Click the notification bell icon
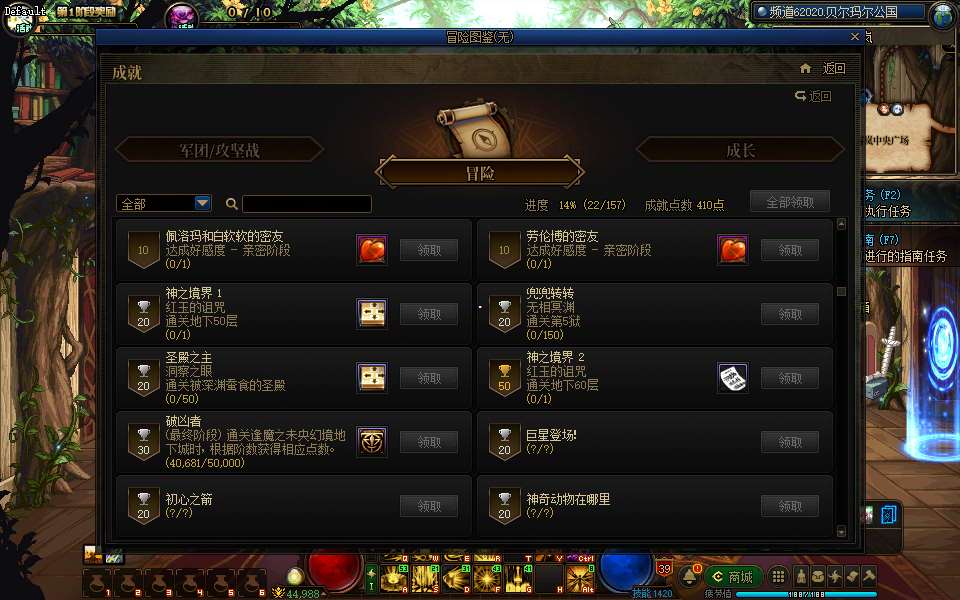This screenshot has width=960, height=600. pyautogui.click(x=689, y=576)
